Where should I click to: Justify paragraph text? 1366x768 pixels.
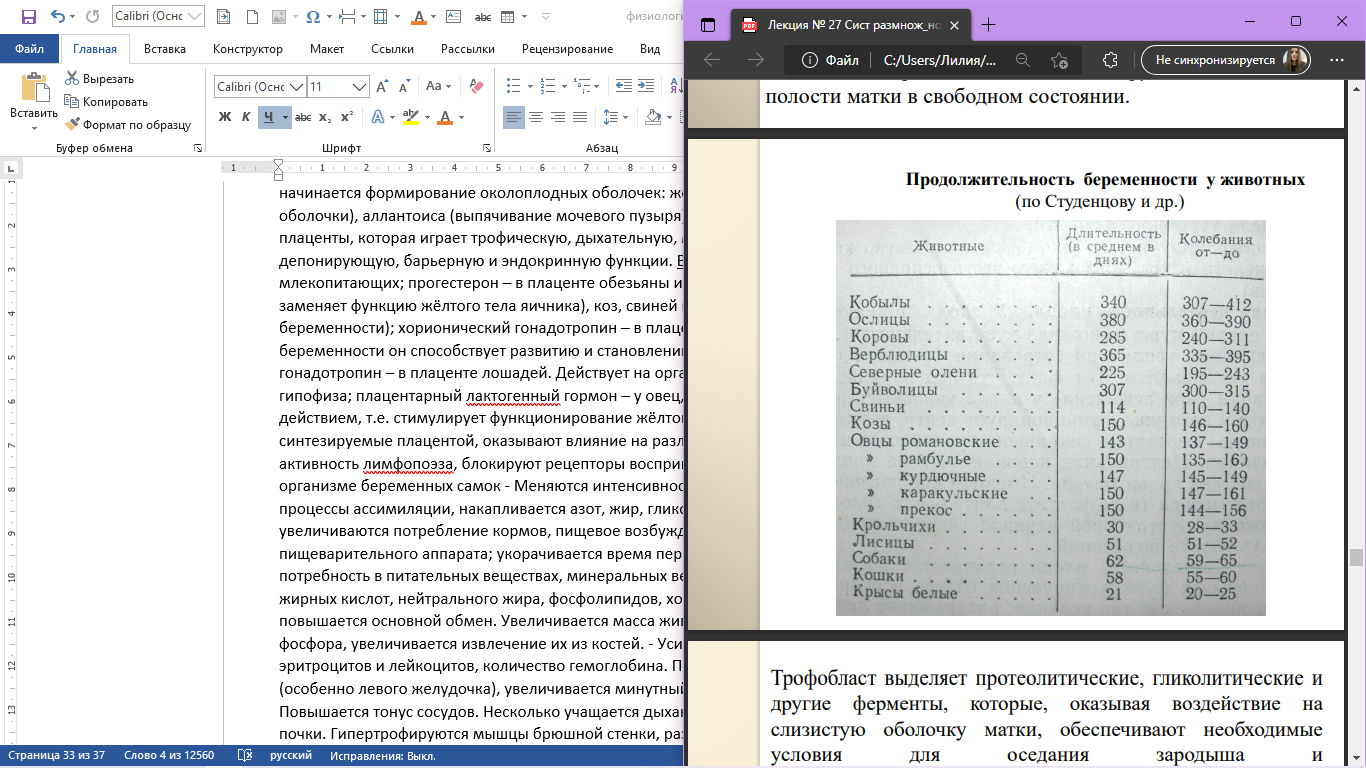[x=580, y=117]
